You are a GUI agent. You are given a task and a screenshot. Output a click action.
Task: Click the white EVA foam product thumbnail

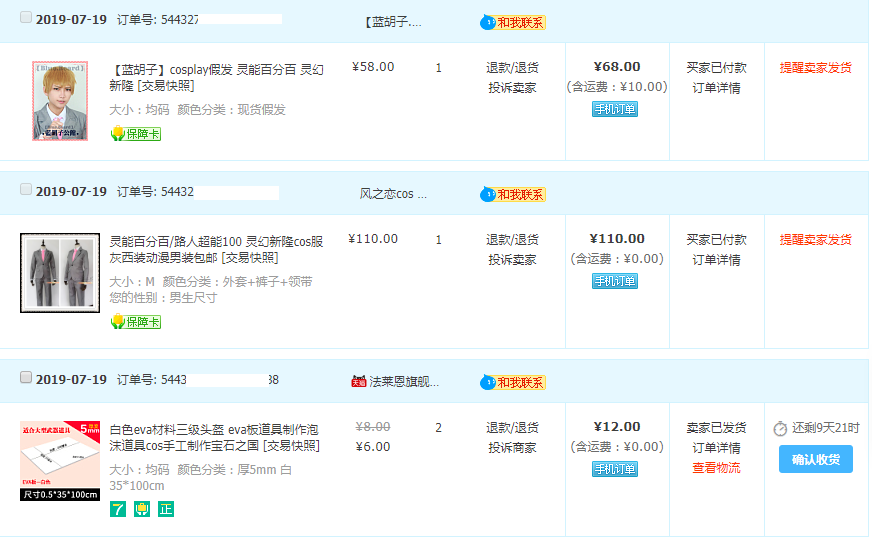coord(60,461)
